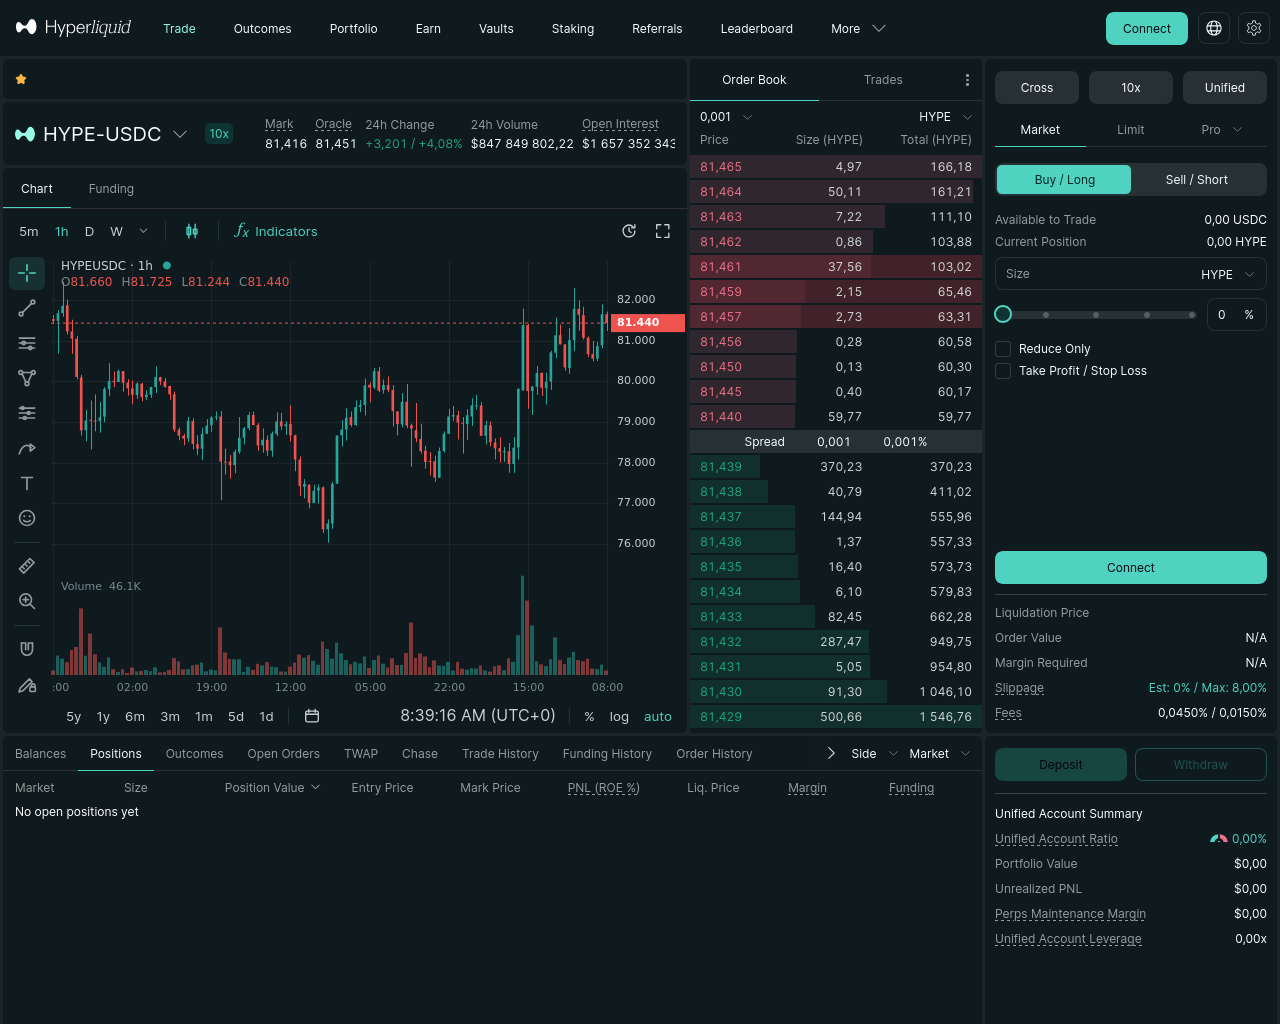Activate the chart zoom-in tool
1280x1024 pixels.
tap(27, 601)
